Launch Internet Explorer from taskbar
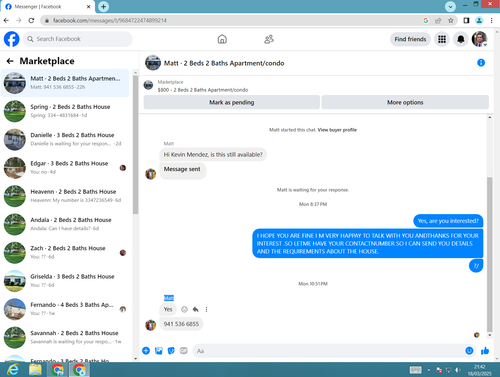 click(13, 370)
